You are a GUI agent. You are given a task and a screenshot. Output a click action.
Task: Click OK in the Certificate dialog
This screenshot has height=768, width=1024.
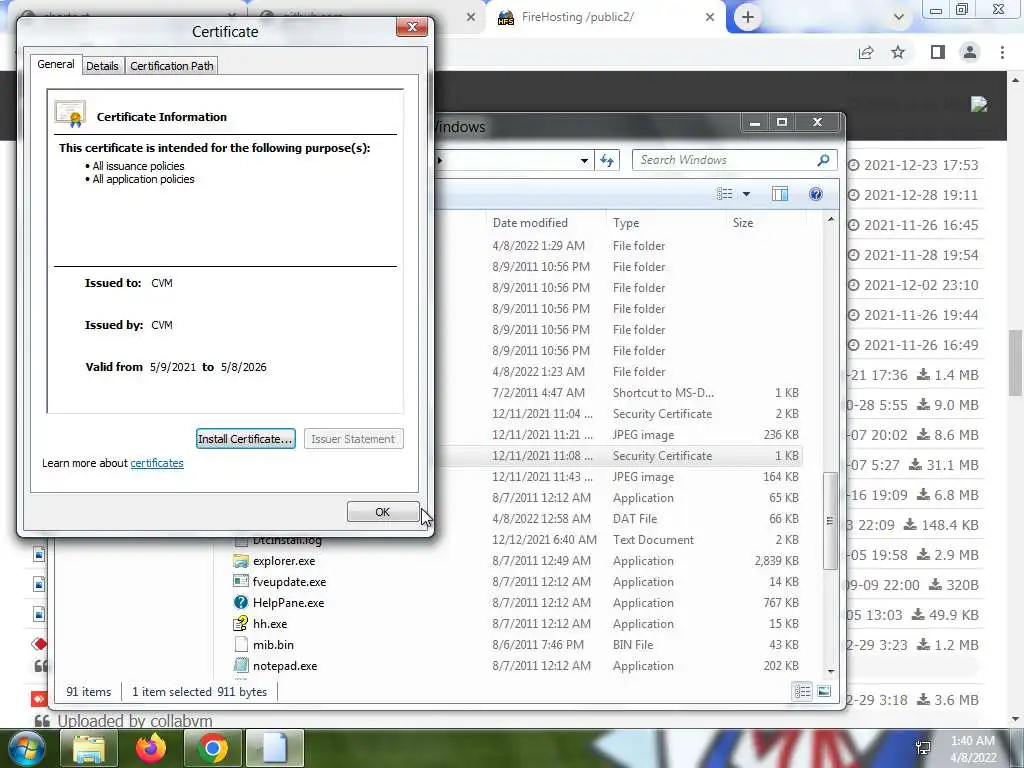pyautogui.click(x=383, y=512)
